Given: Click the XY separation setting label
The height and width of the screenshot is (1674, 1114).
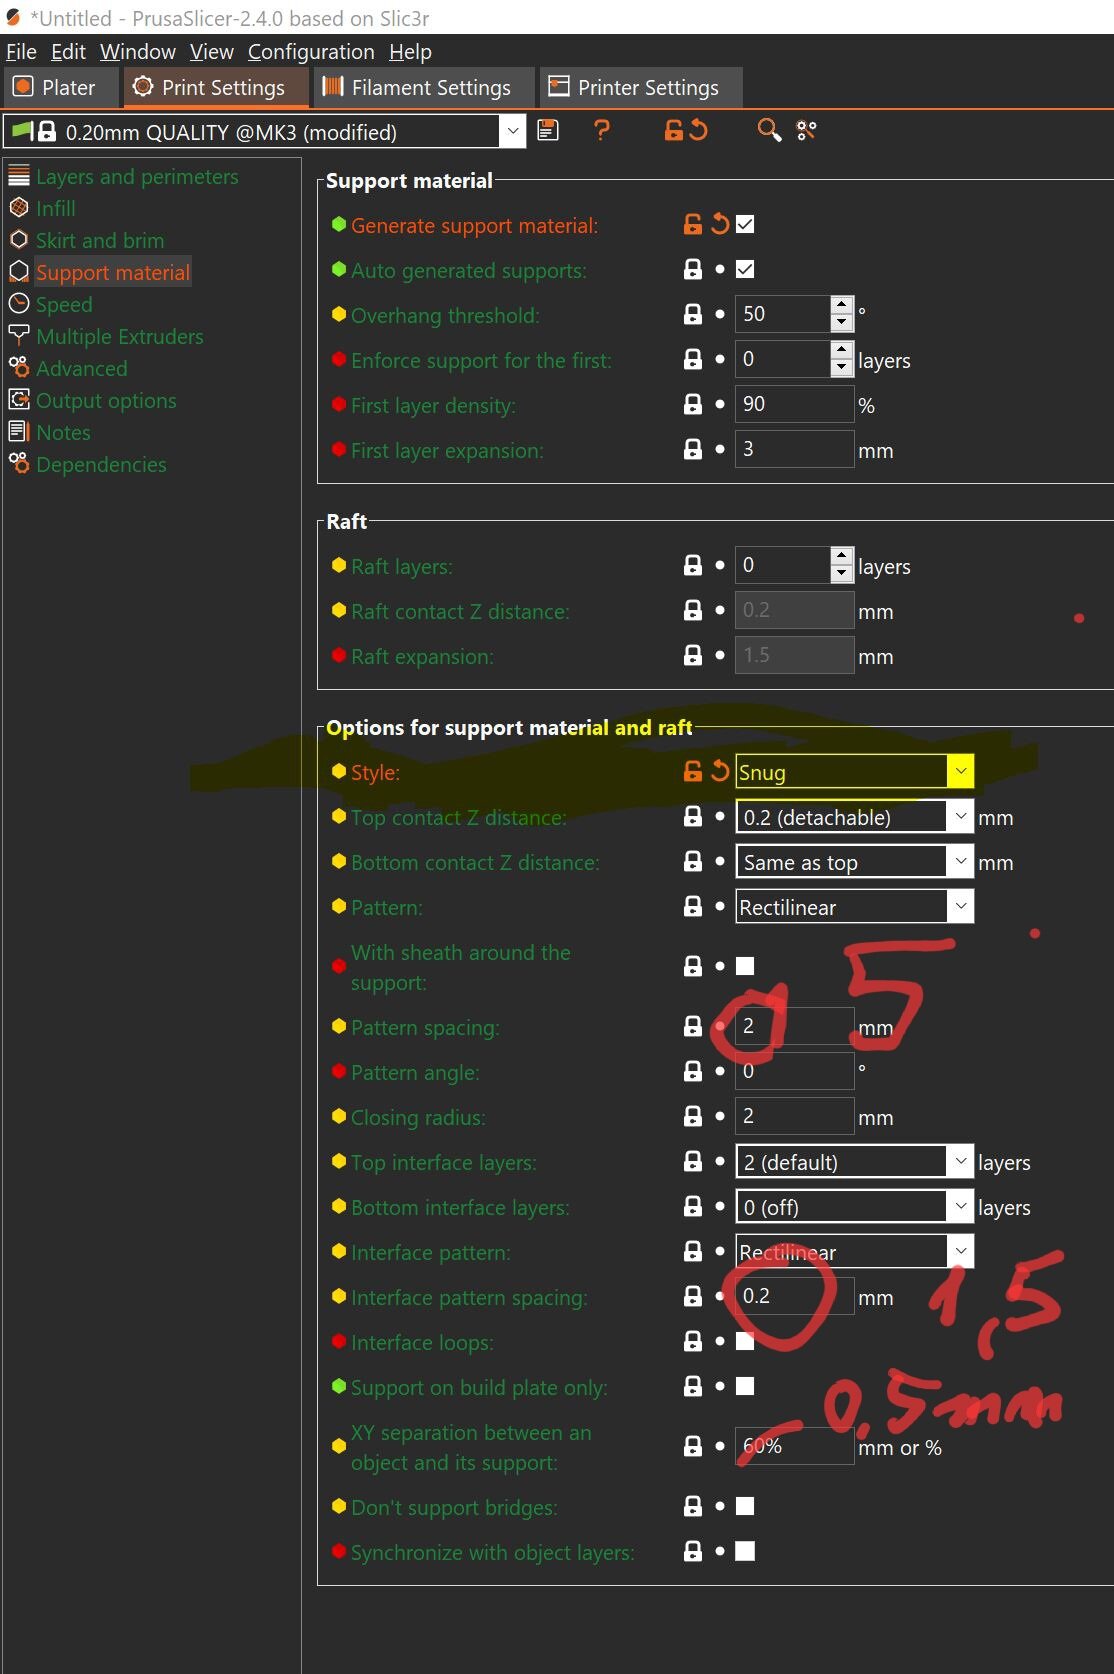Looking at the screenshot, I should tap(471, 1447).
